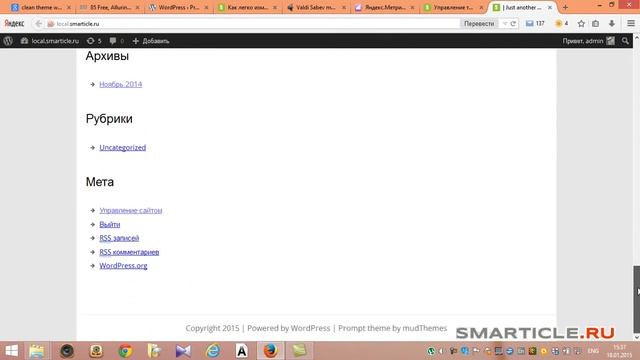The image size is (640, 360).
Task: Switch to the 'Valdi Sabev m...' tab
Action: coord(316,7)
